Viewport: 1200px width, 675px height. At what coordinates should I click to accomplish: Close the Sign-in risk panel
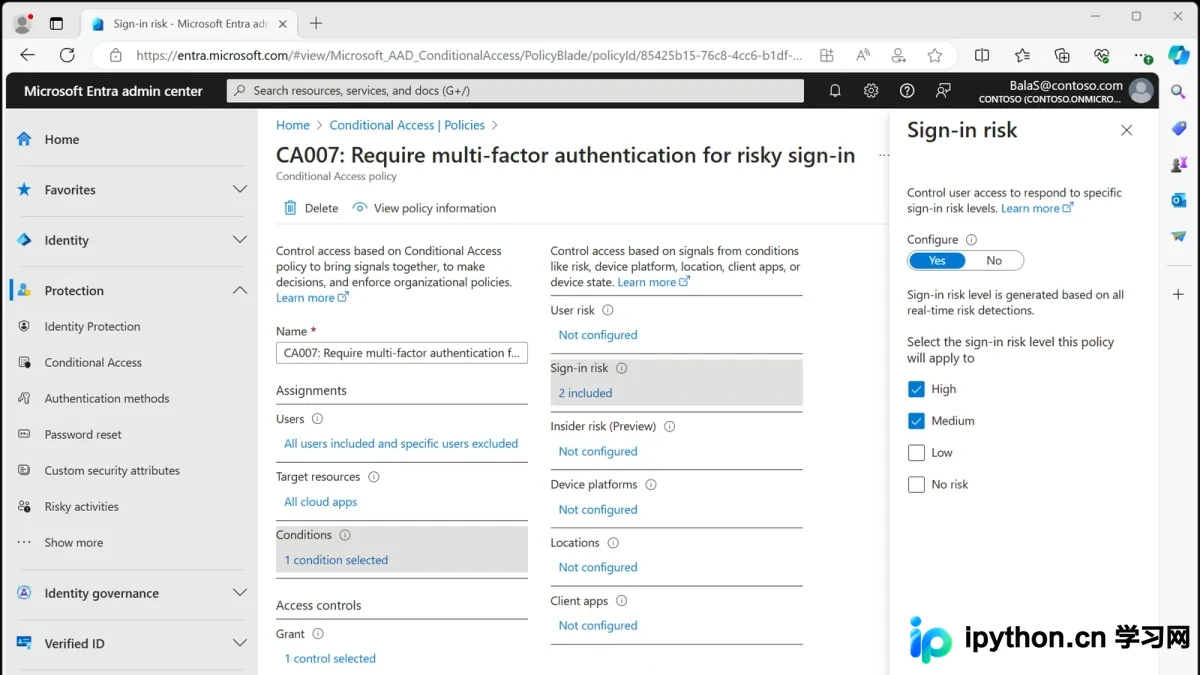pos(1127,130)
